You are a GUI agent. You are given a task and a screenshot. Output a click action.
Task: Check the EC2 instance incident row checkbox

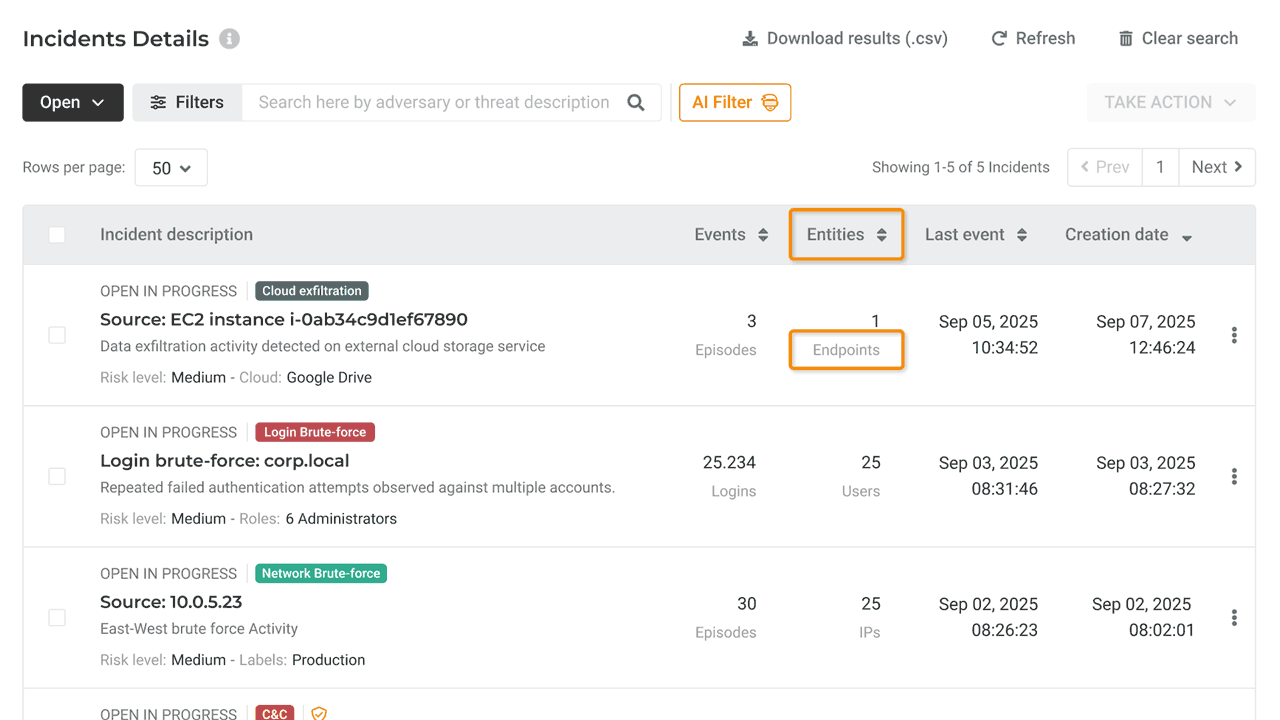[x=57, y=335]
